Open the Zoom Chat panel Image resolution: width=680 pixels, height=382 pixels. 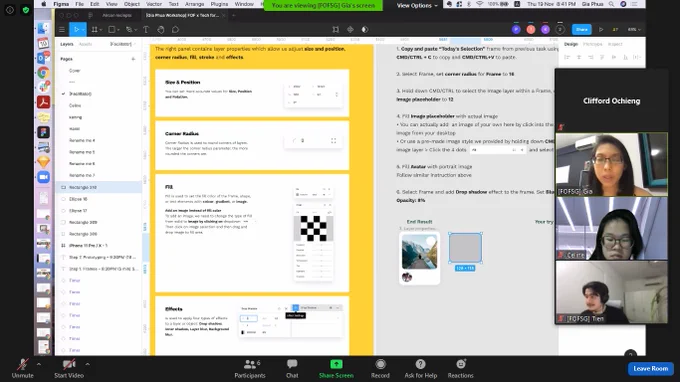point(292,369)
